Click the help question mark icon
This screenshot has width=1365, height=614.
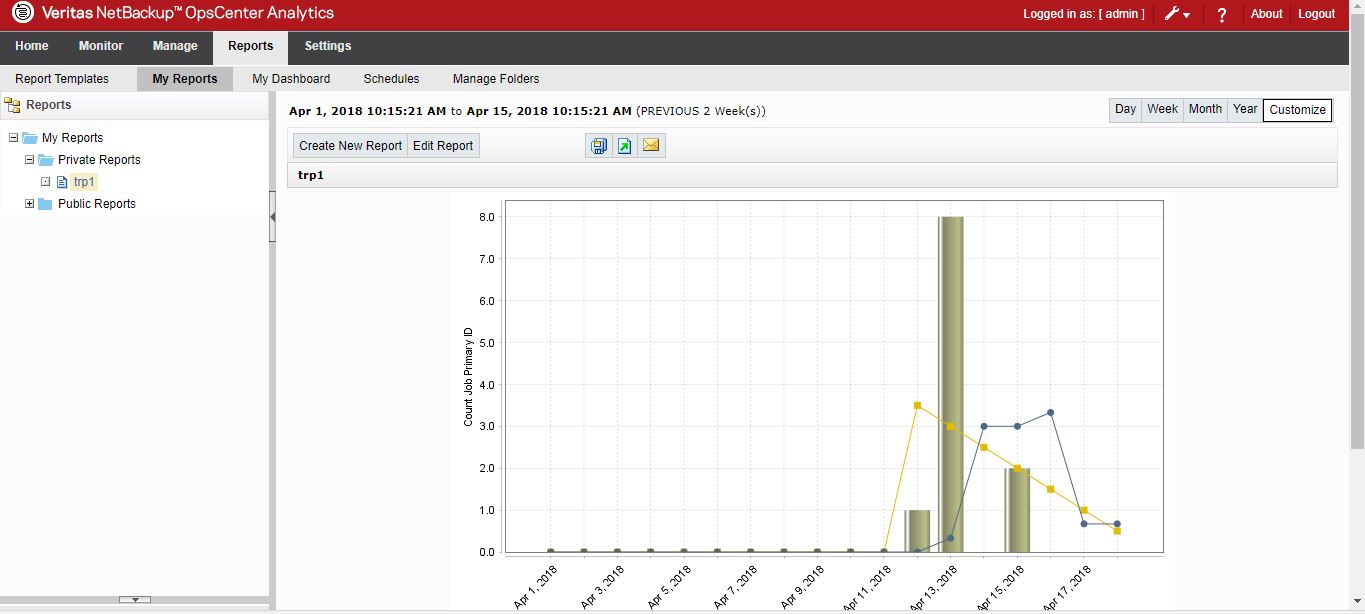tap(1221, 14)
